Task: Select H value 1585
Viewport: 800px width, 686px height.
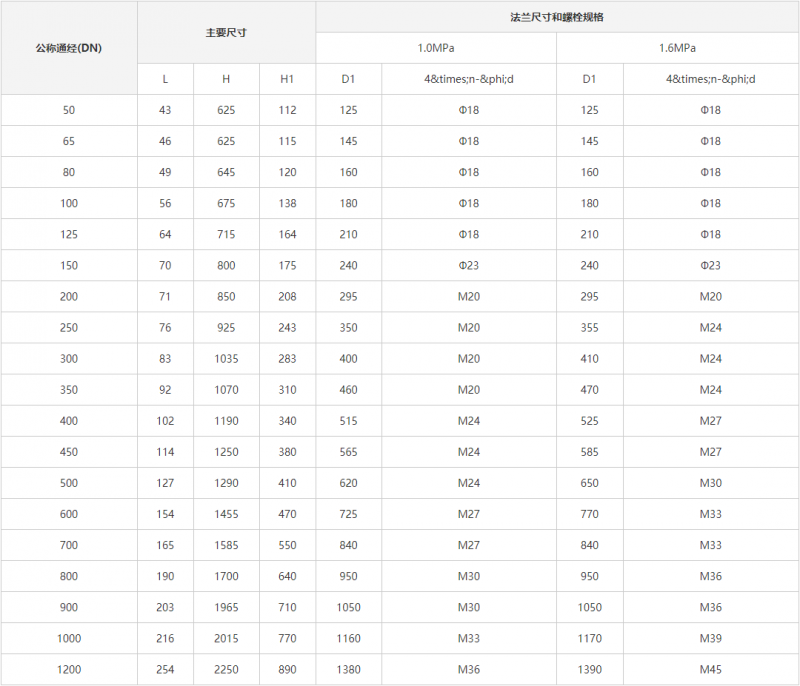Action: (x=226, y=546)
